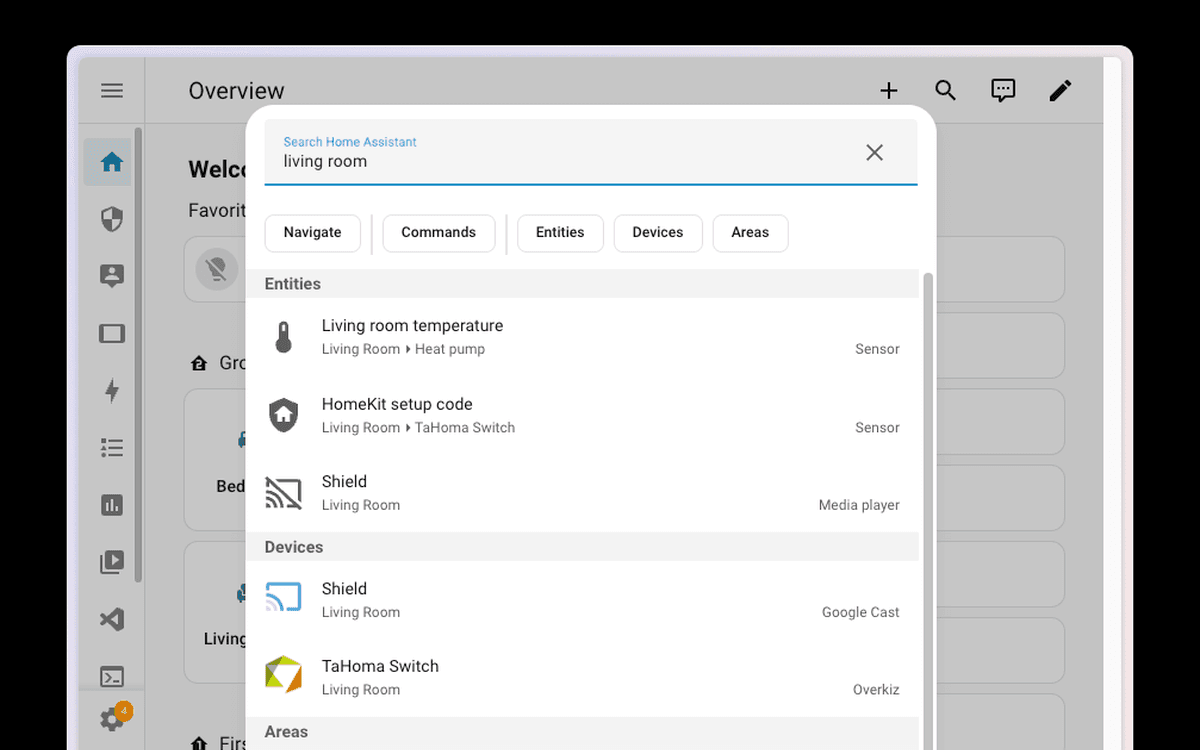
Task: Open the History chart sidebar icon
Action: click(112, 505)
